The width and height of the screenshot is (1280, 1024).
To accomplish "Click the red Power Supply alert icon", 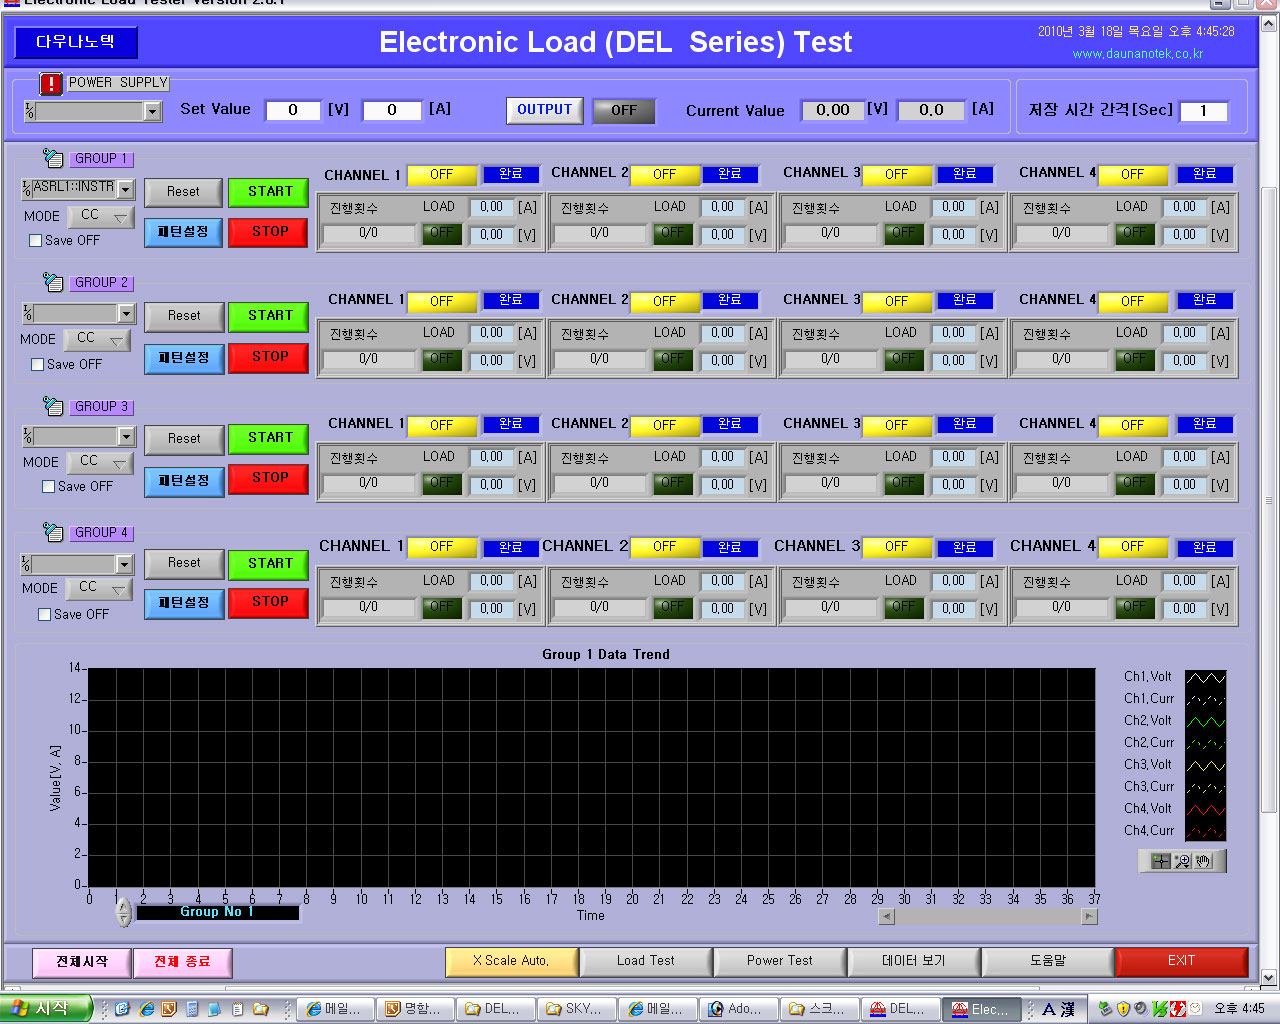I will point(51,84).
